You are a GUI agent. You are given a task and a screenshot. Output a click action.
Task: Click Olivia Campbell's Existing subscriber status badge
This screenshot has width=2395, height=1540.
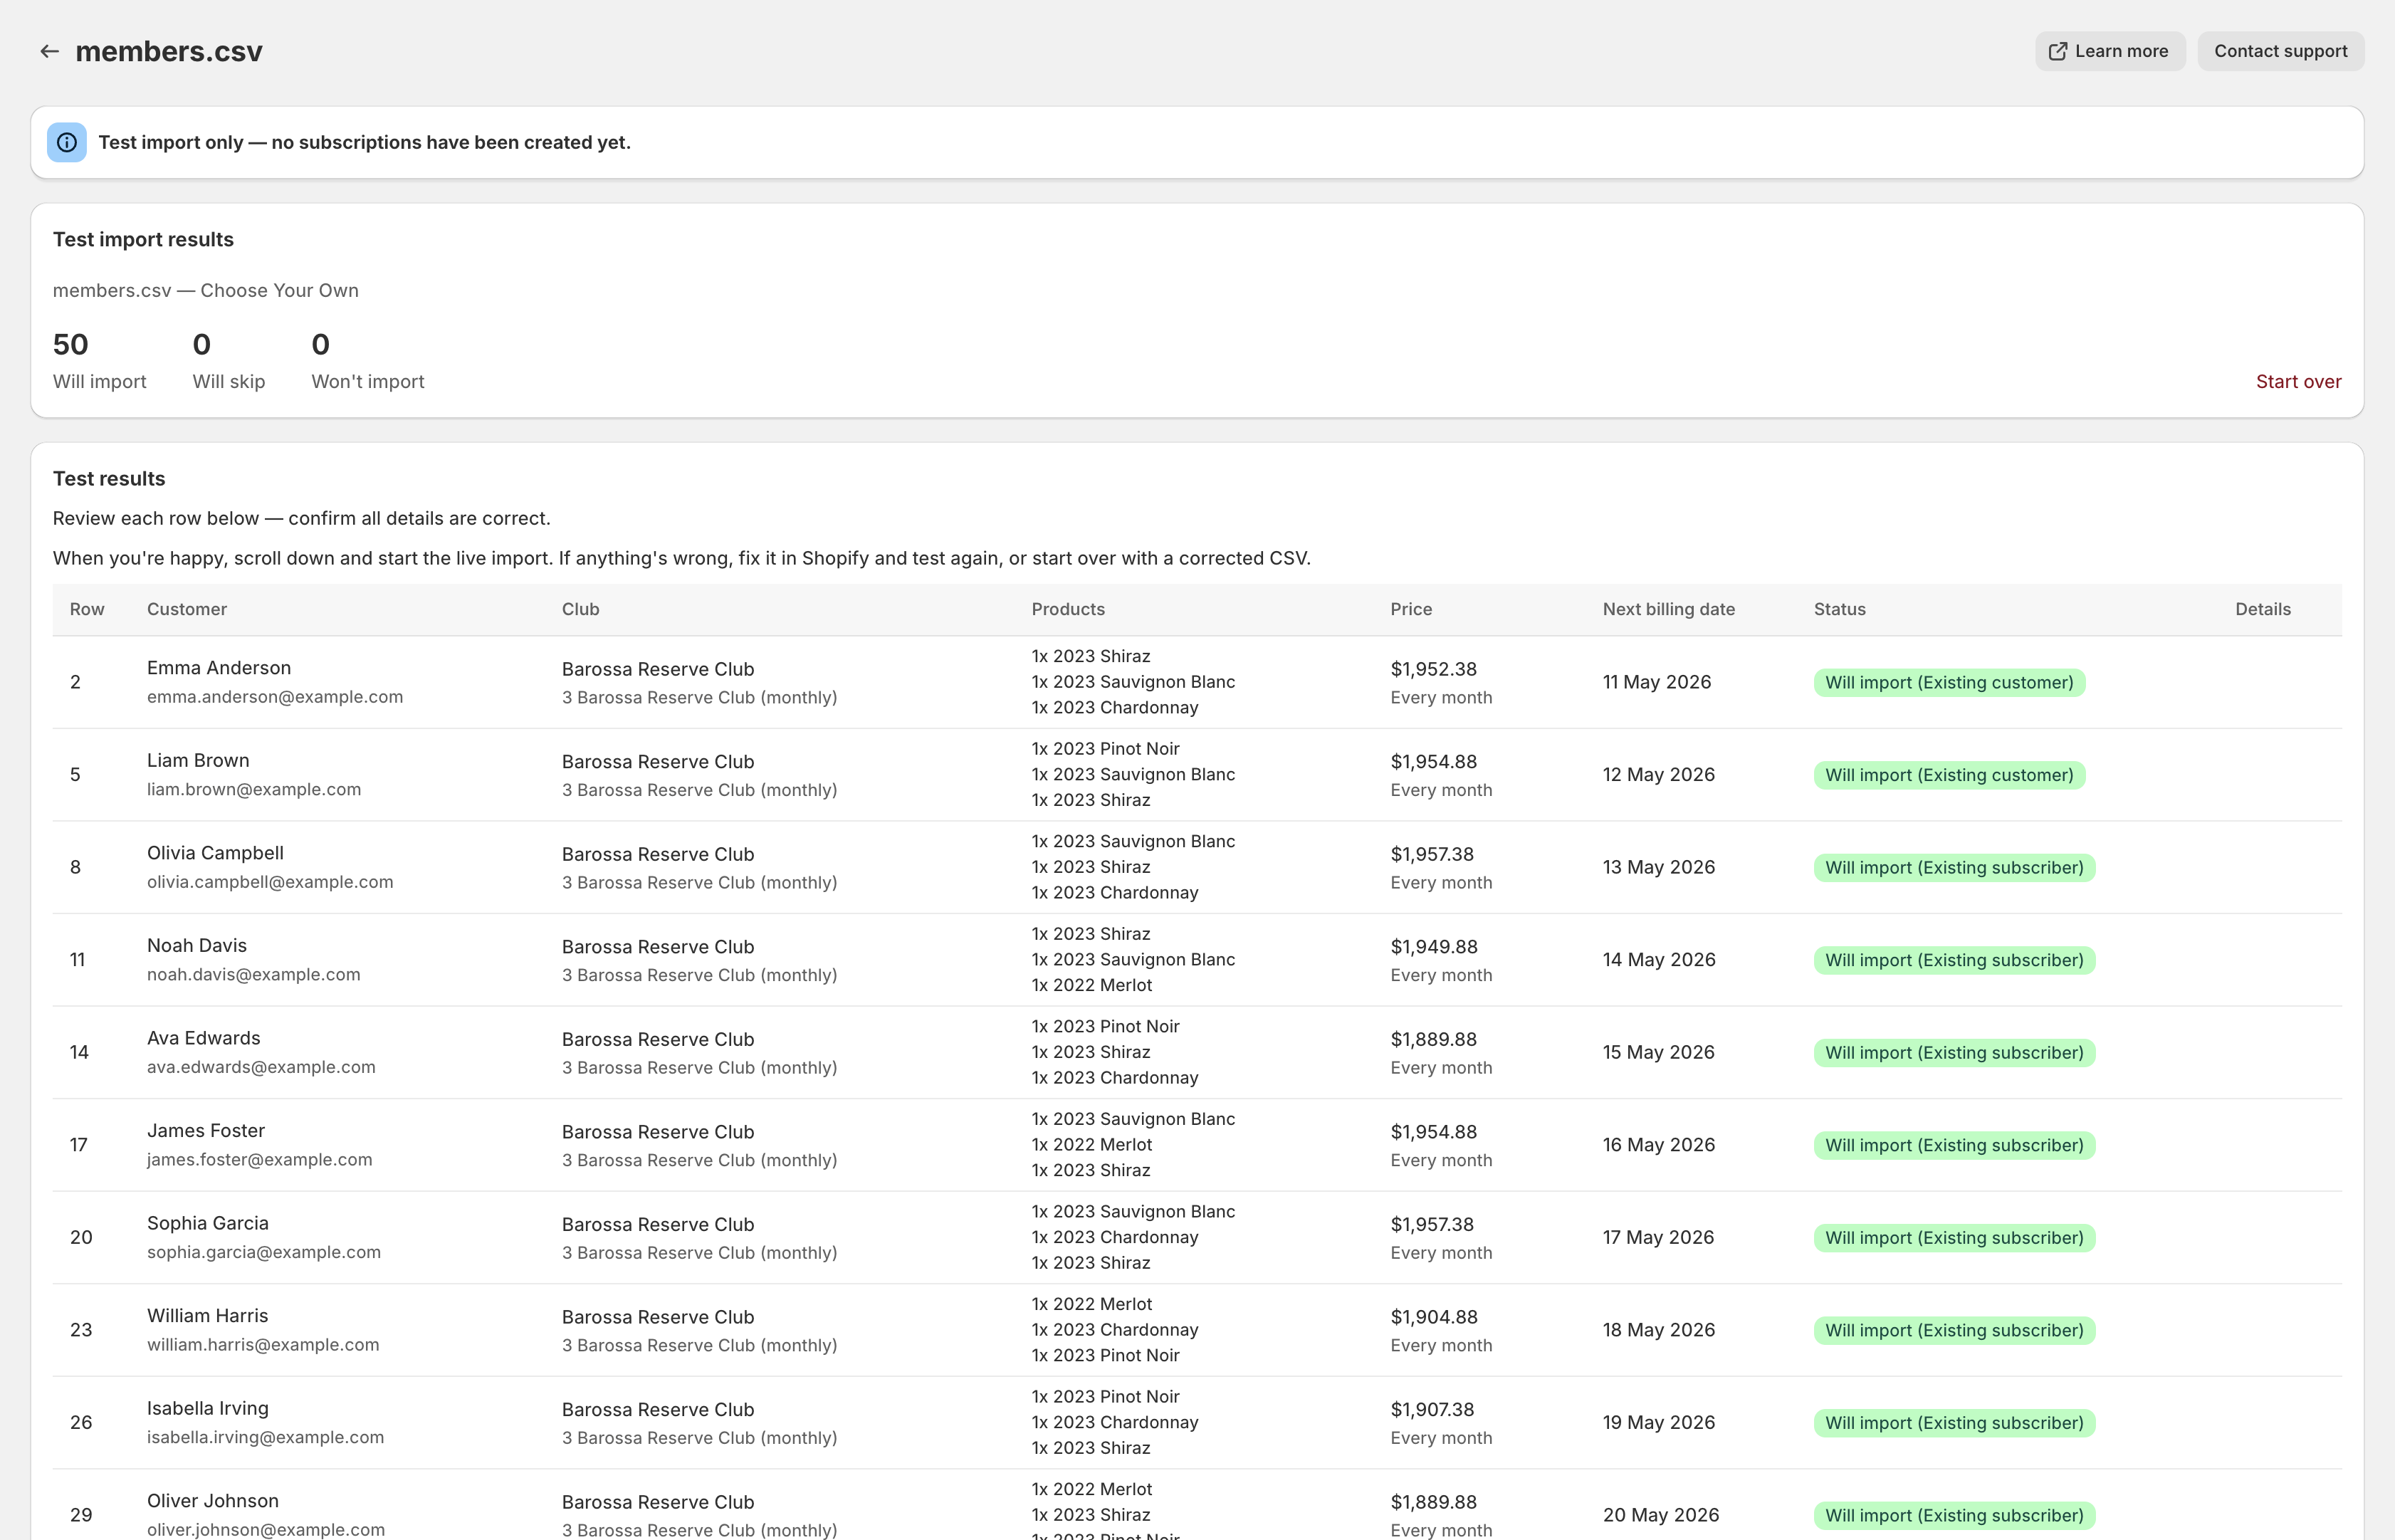[1954, 867]
